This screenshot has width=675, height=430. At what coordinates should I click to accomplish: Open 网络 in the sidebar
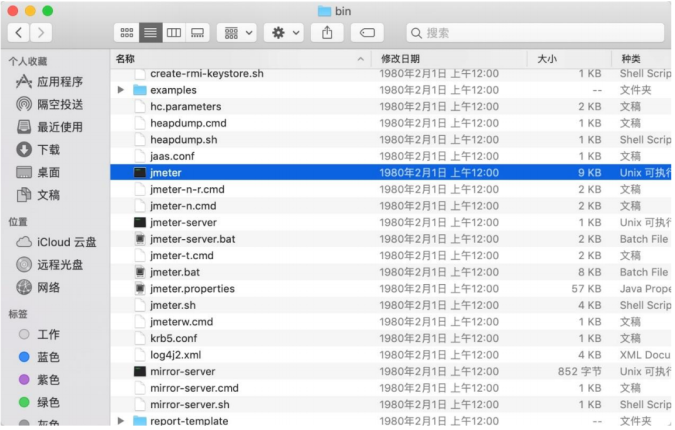click(x=38, y=287)
